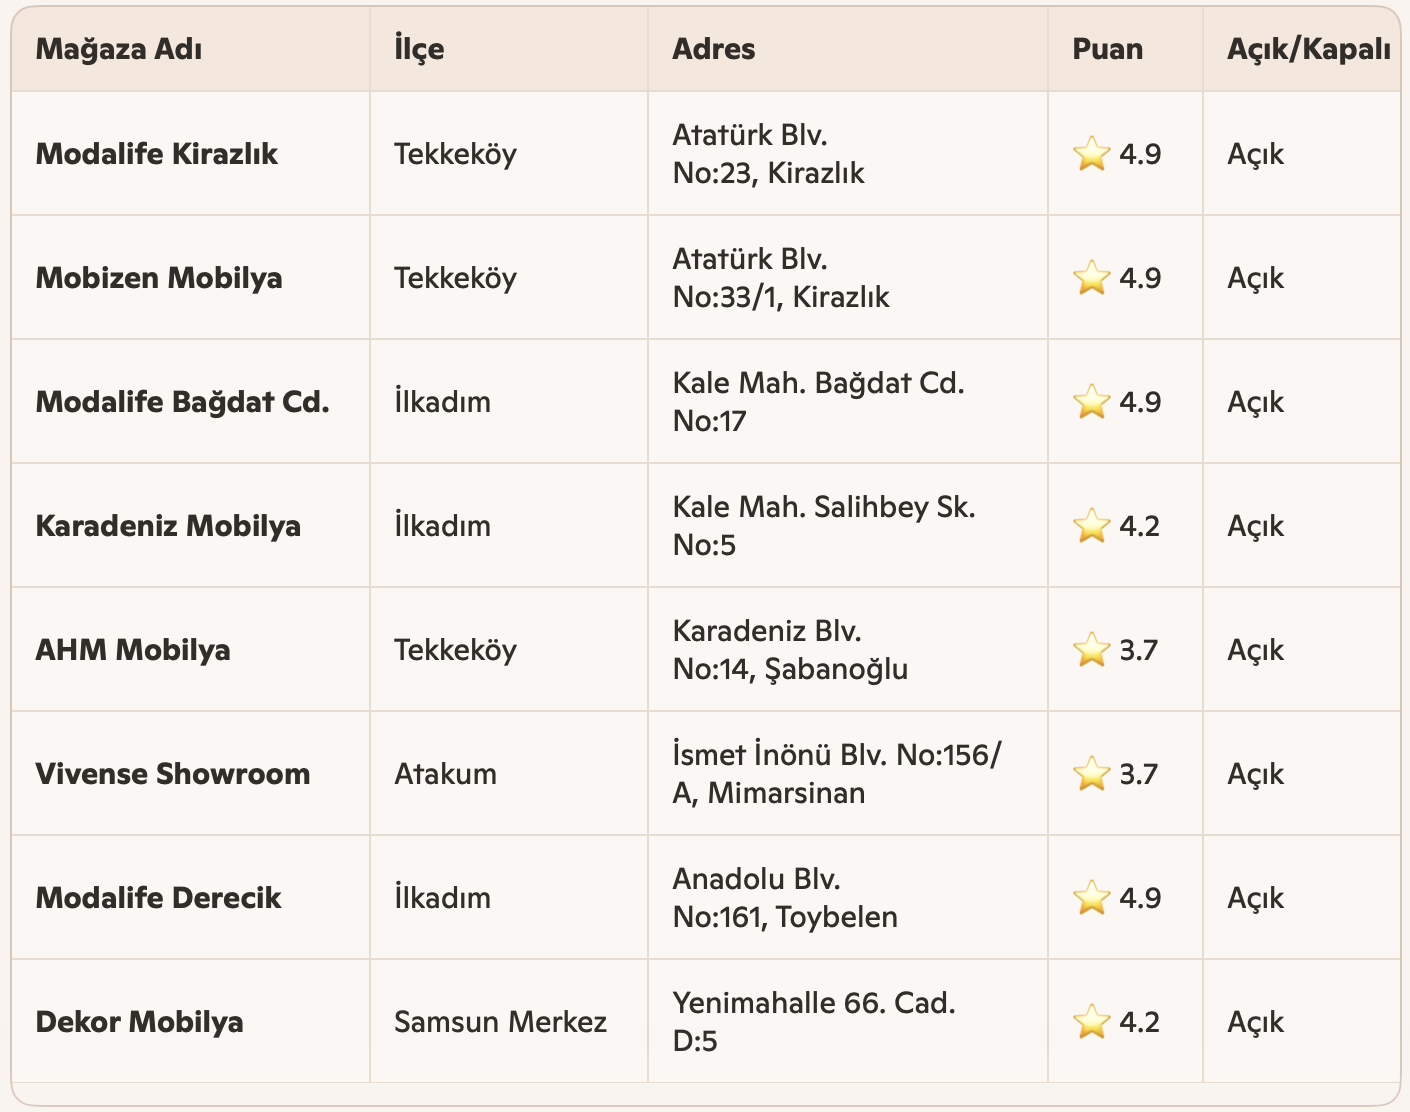Screen dimensions: 1410x1112
Task: Click the star icon for Karadeniz Mobilya
Action: (x=1091, y=526)
